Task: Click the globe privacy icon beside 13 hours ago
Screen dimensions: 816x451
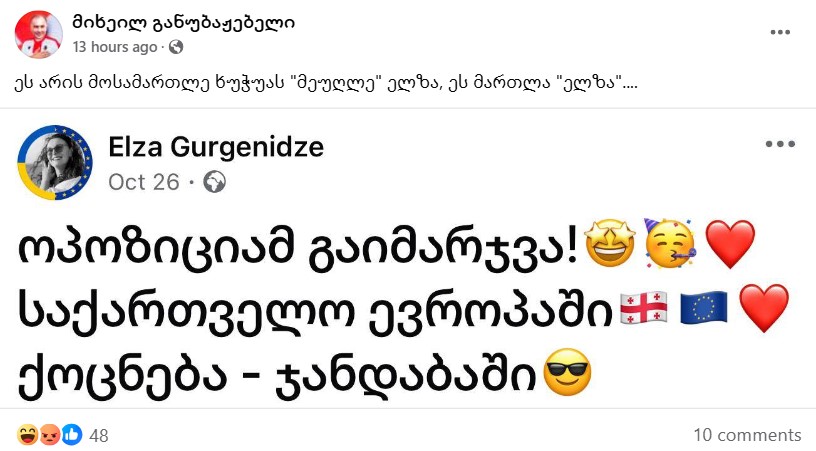Action: (176, 47)
